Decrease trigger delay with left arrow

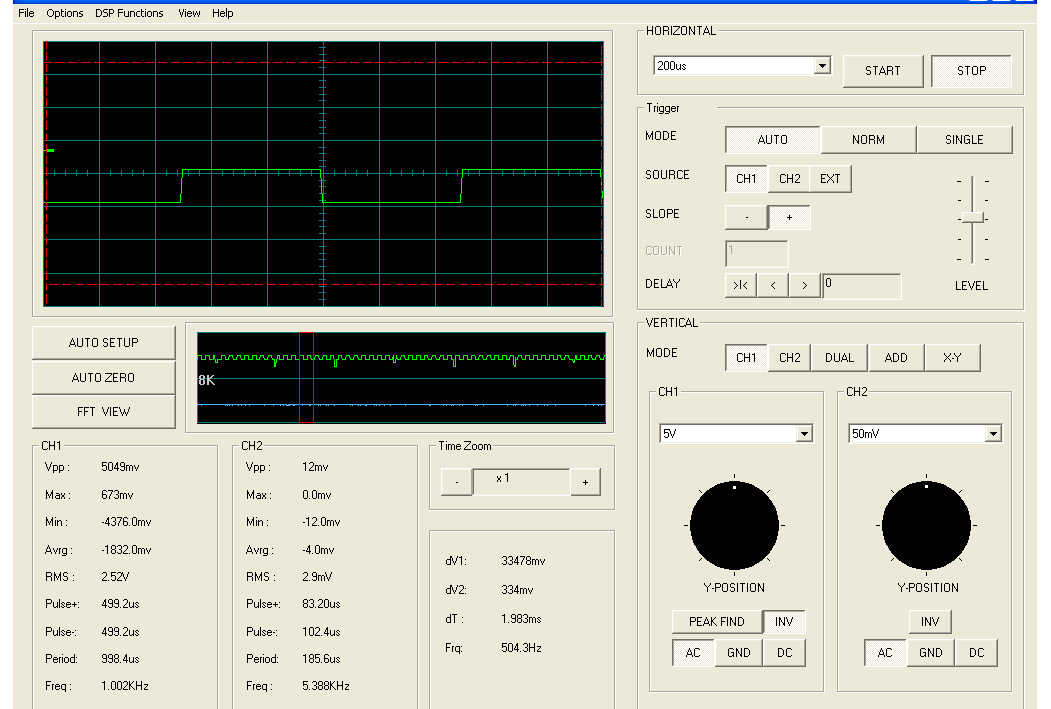tap(773, 285)
